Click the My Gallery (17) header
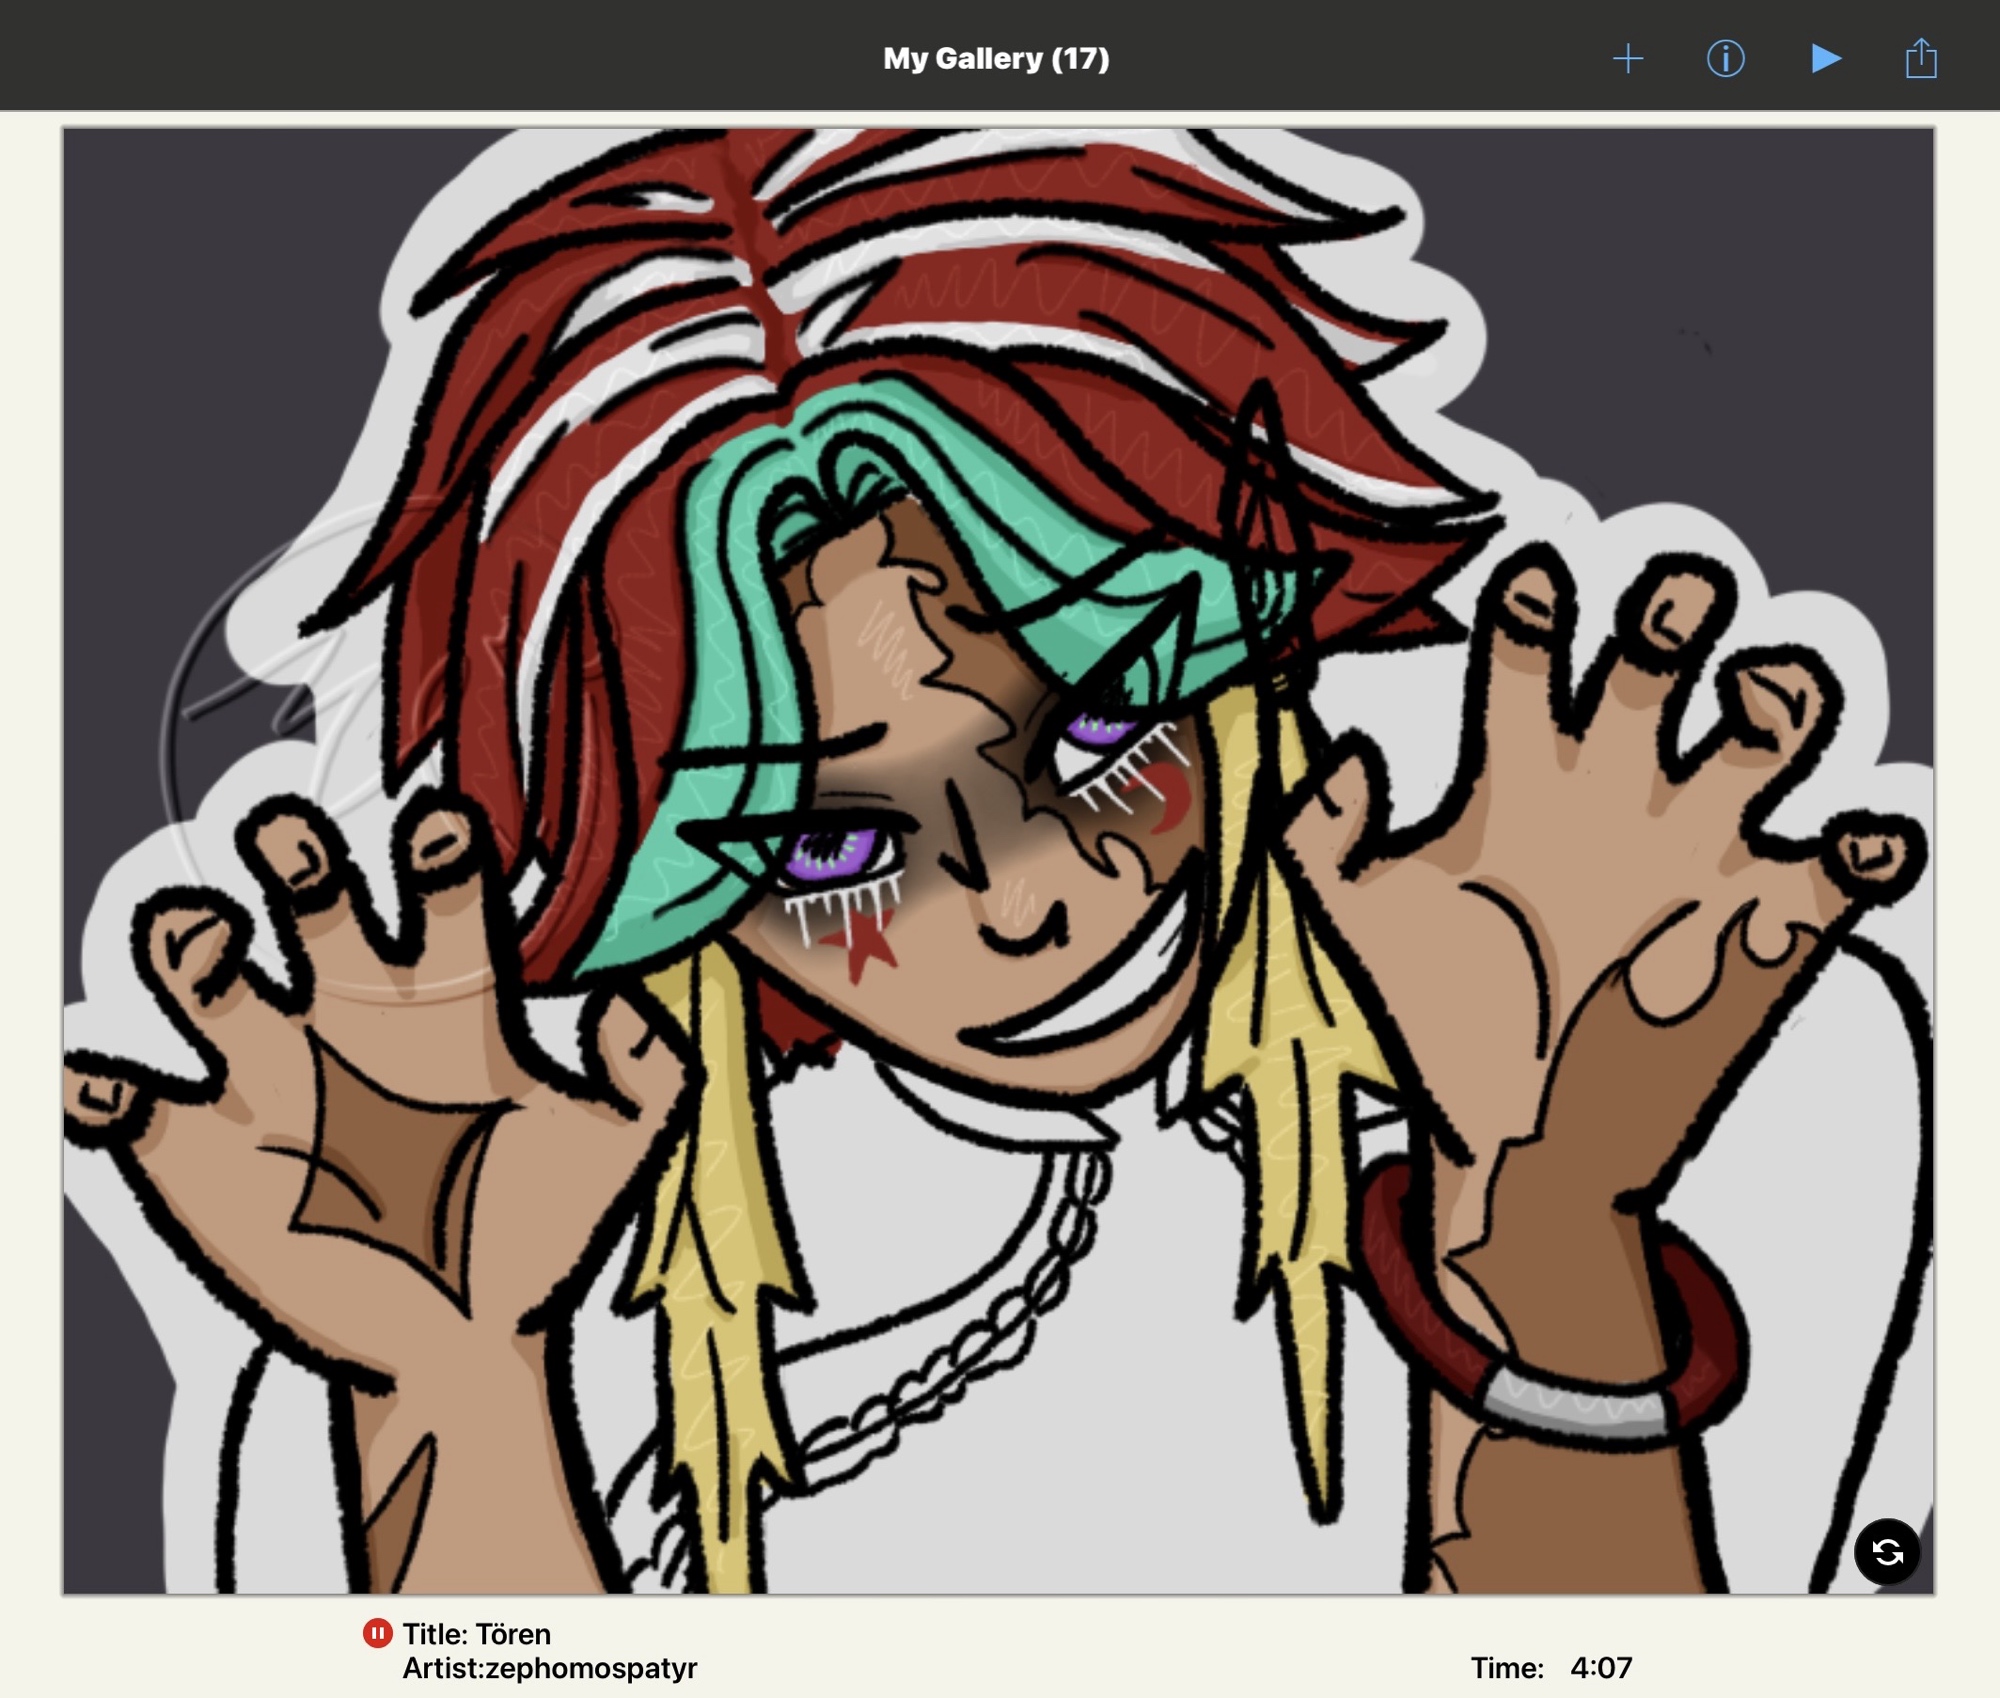The height and width of the screenshot is (1698, 2000). [996, 59]
